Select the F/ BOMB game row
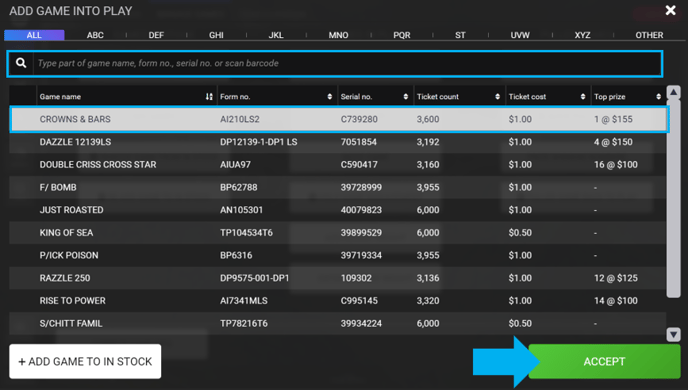This screenshot has width=688, height=390. (x=338, y=187)
